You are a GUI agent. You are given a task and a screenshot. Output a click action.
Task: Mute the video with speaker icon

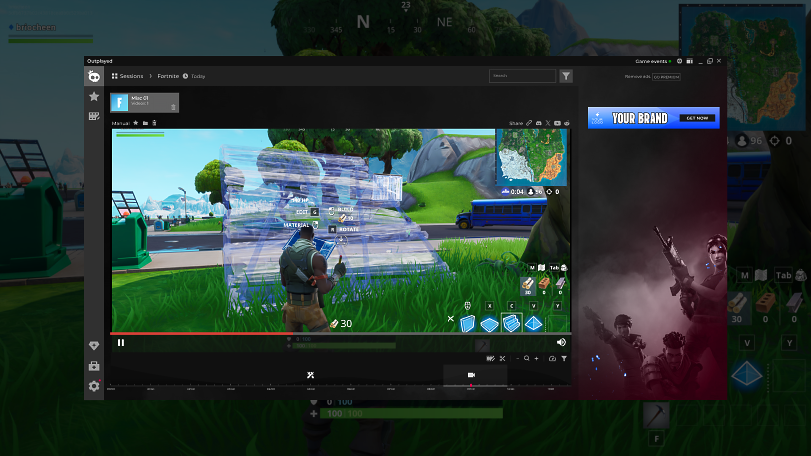[561, 342]
